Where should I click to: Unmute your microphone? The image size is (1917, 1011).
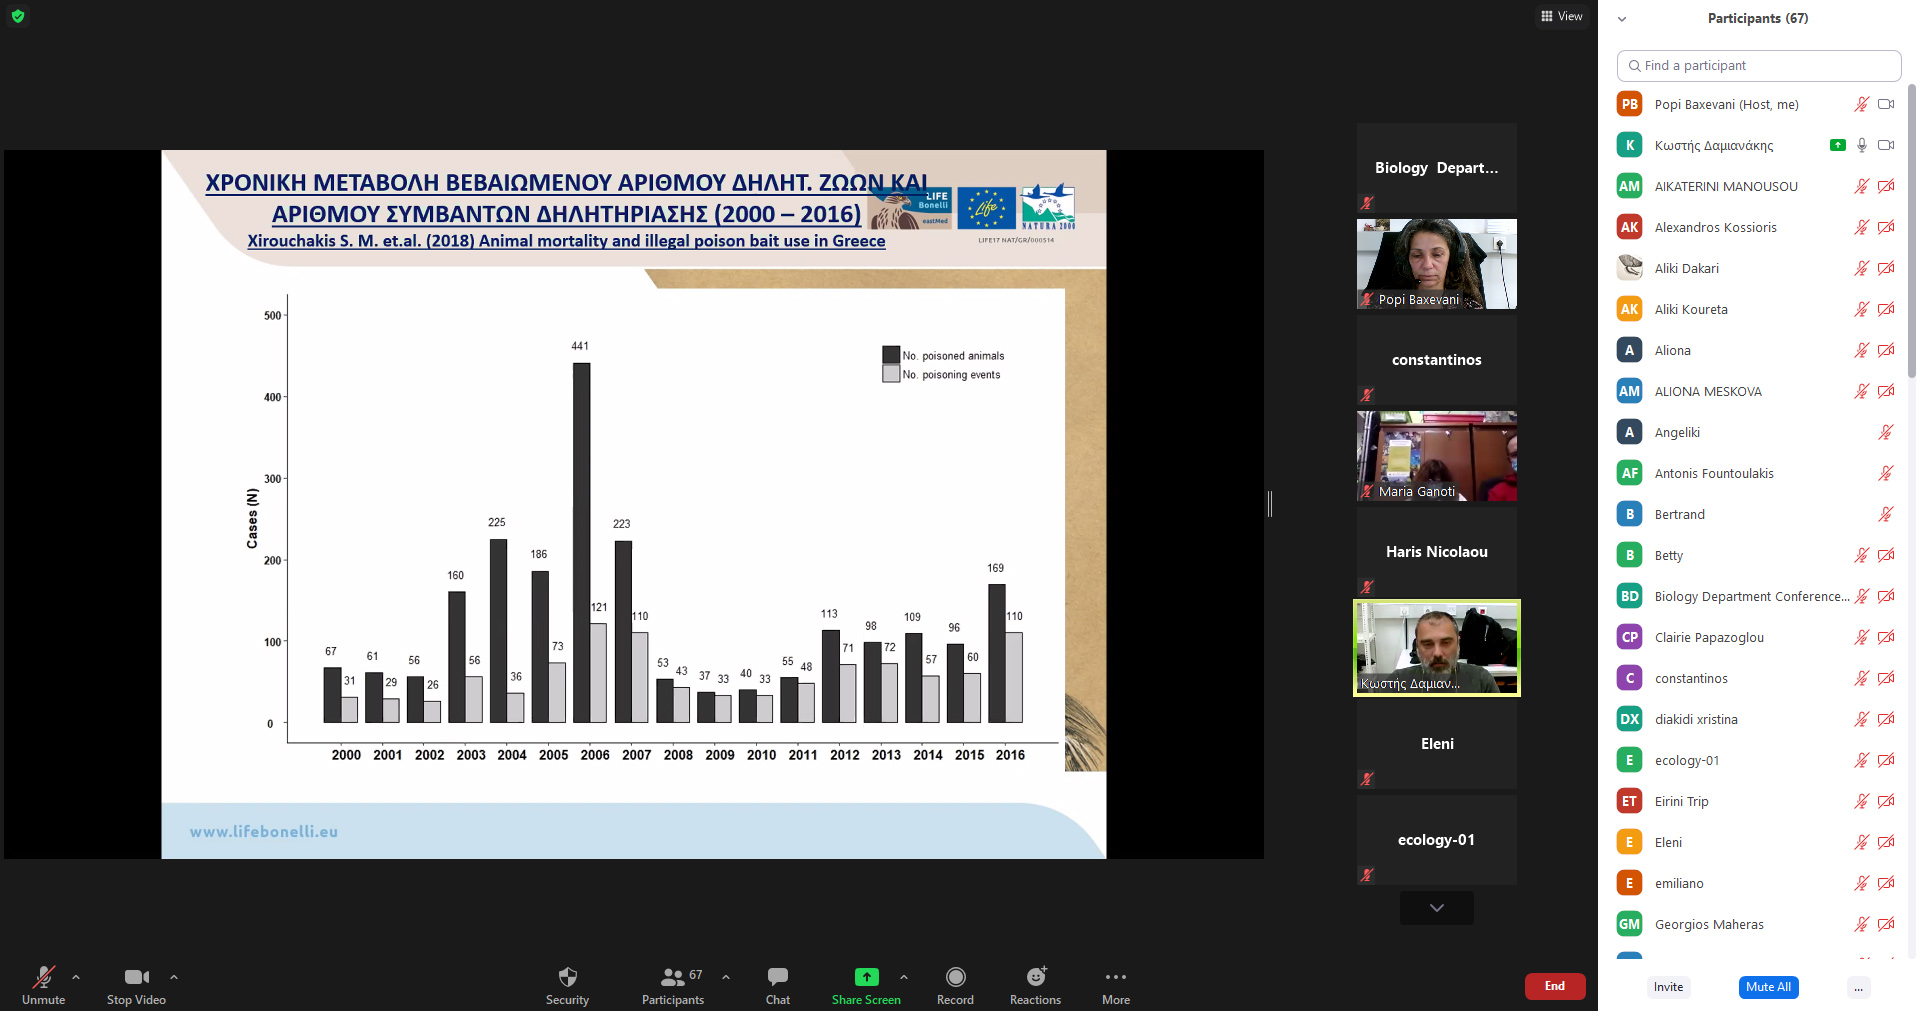(44, 984)
